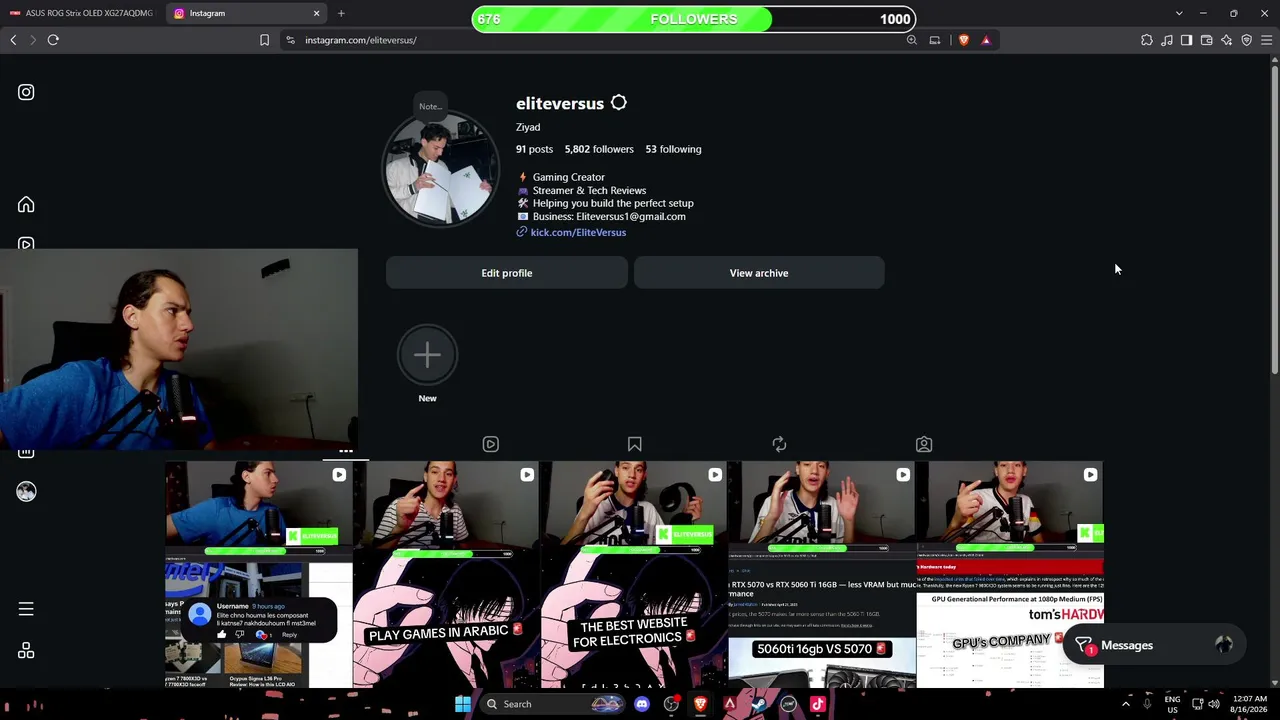Open the Brave Wallet icon
Screen dimensions: 1280x720
(x=1206, y=40)
